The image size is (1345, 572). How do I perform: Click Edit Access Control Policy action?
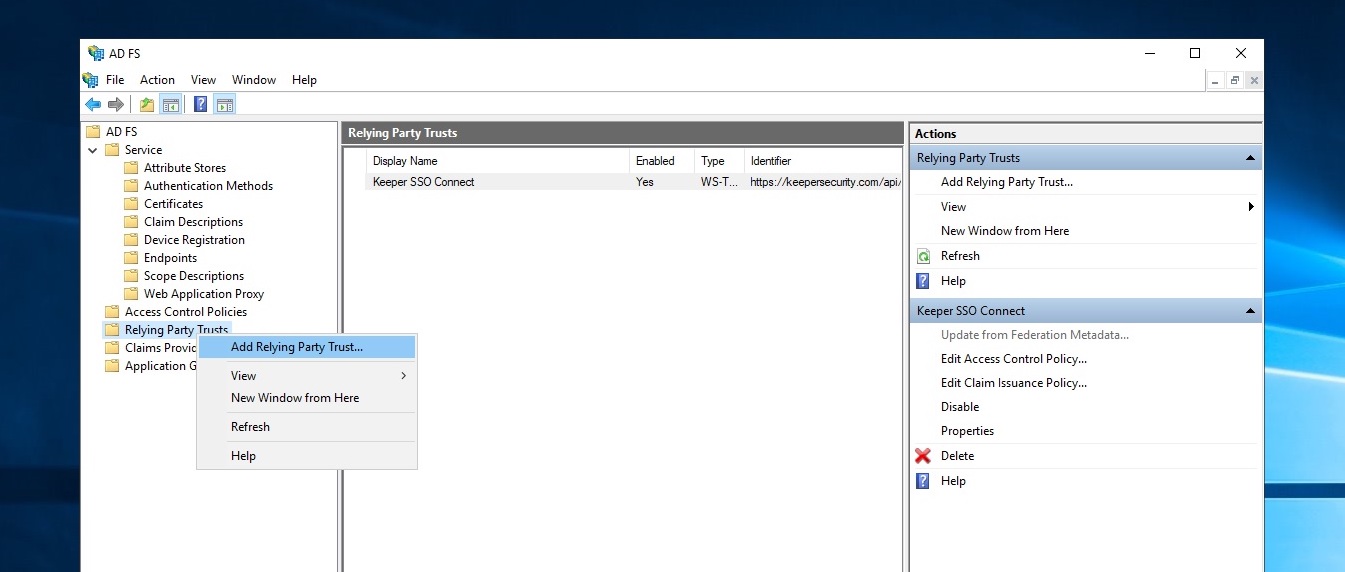pyautogui.click(x=1013, y=359)
